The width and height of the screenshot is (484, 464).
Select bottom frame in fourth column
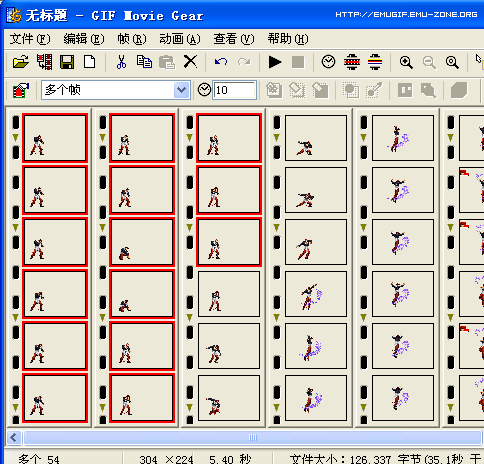(x=316, y=398)
